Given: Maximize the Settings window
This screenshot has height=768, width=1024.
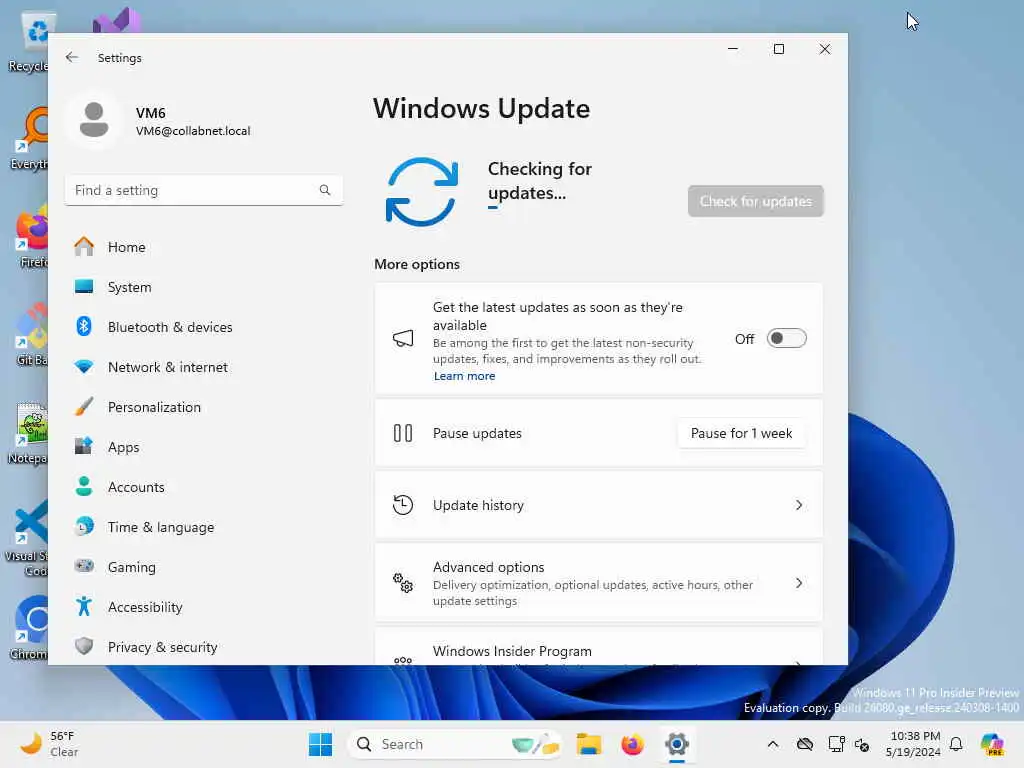Looking at the screenshot, I should tap(778, 49).
